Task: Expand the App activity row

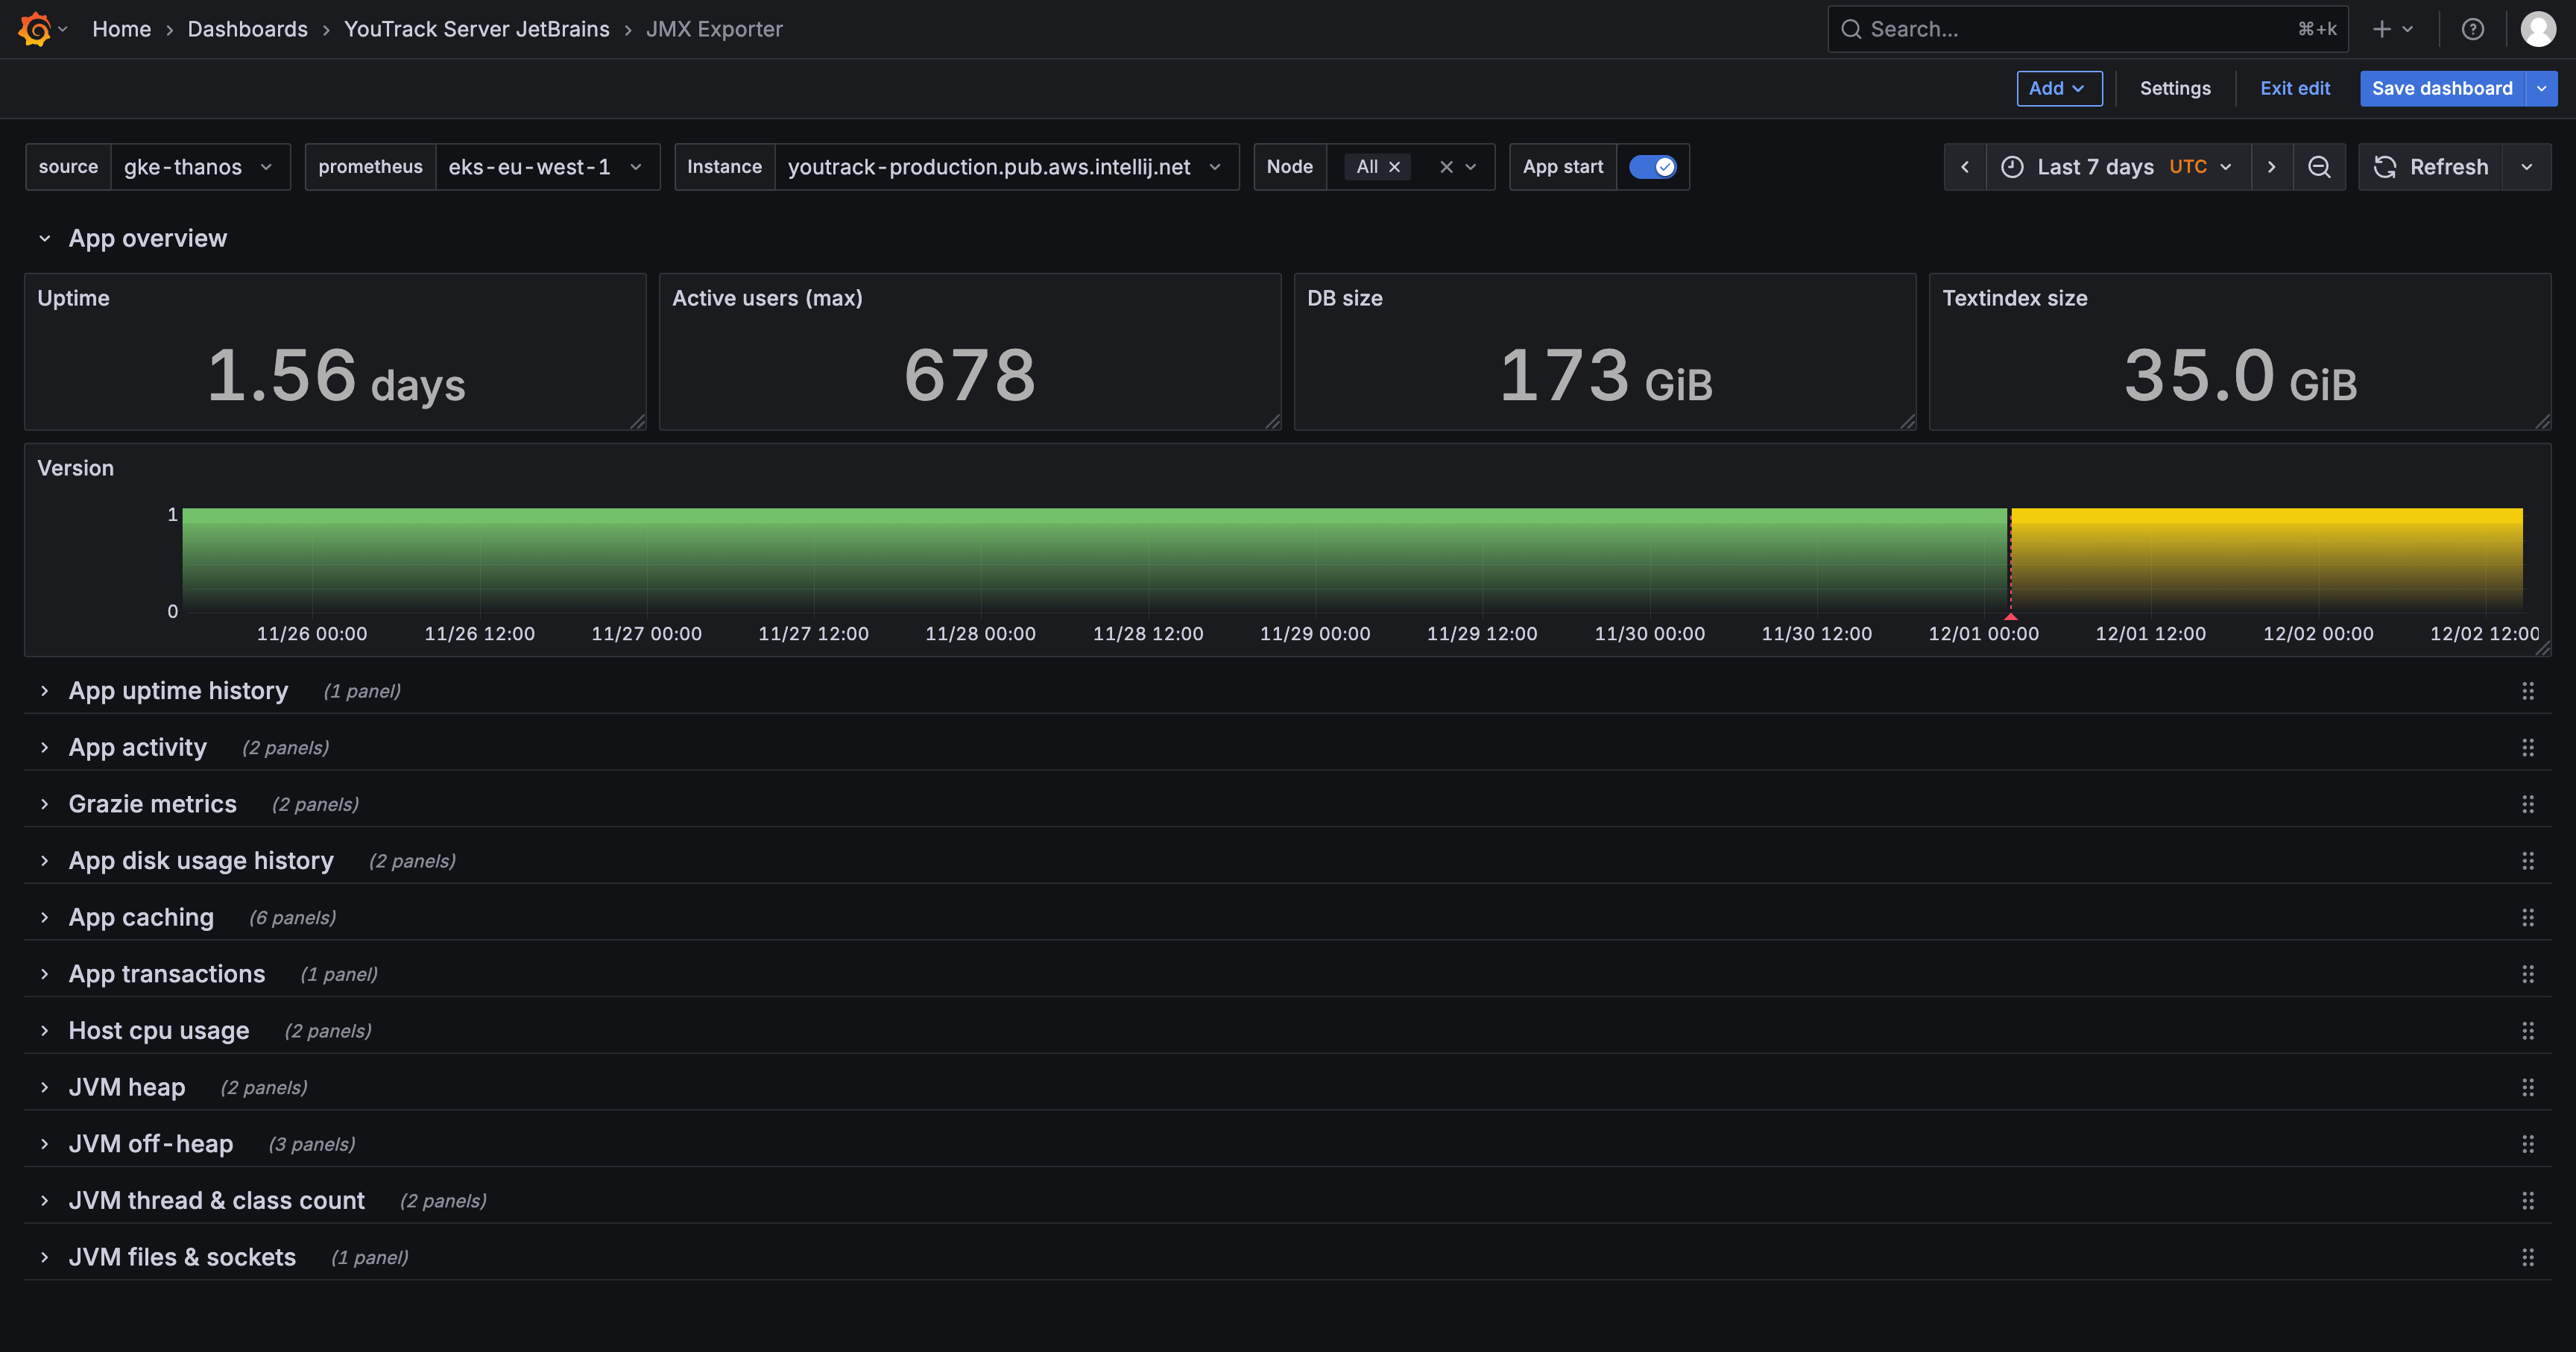Action: [44, 748]
